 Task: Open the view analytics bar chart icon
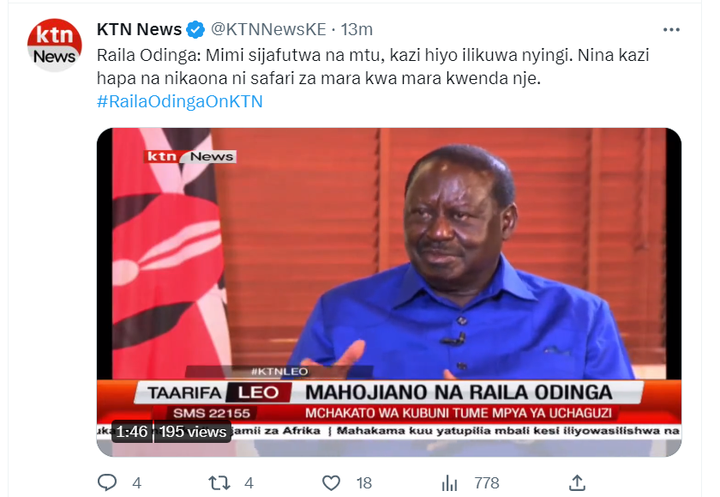click(x=449, y=483)
